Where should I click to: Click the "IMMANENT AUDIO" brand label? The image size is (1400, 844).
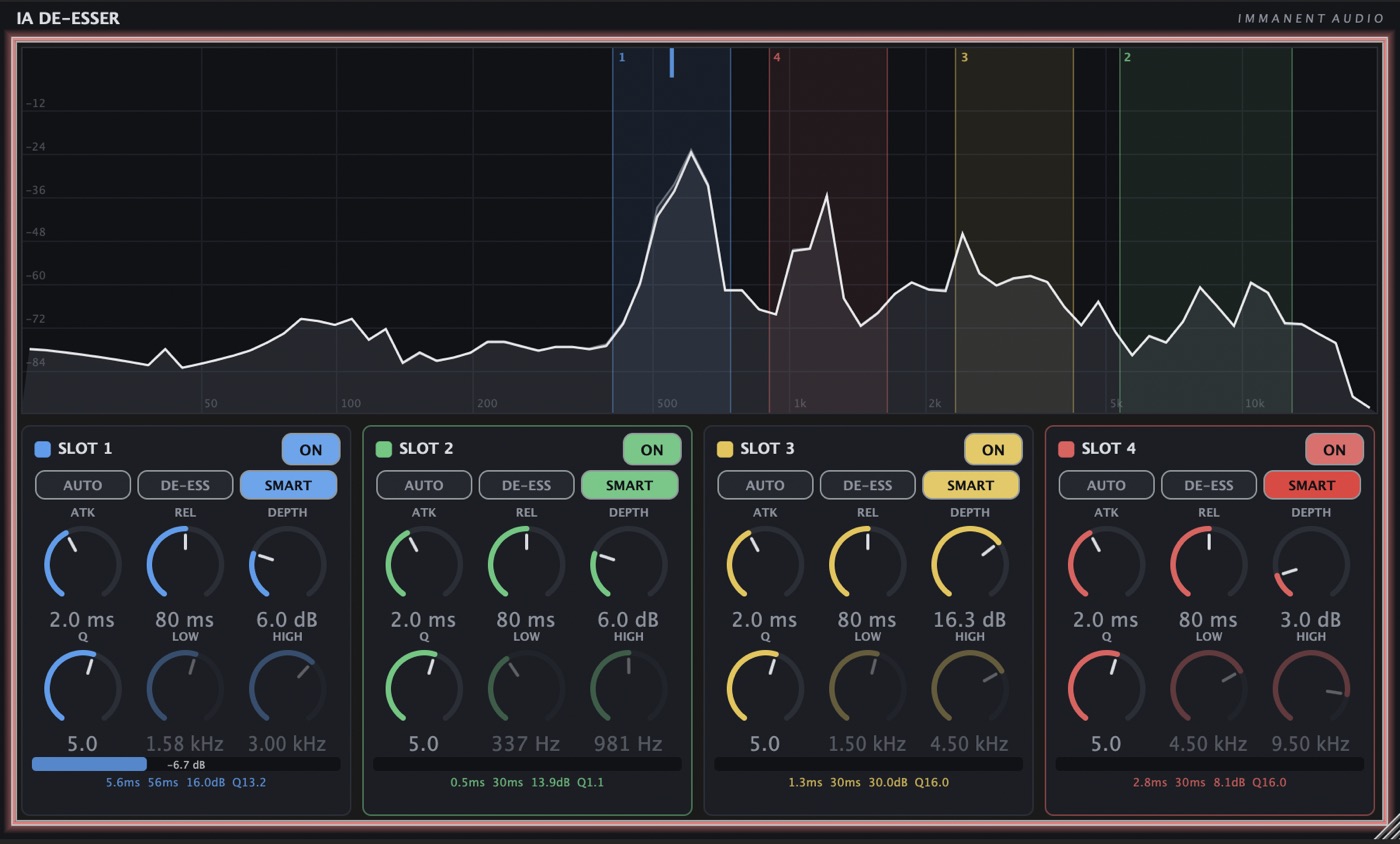click(1311, 18)
